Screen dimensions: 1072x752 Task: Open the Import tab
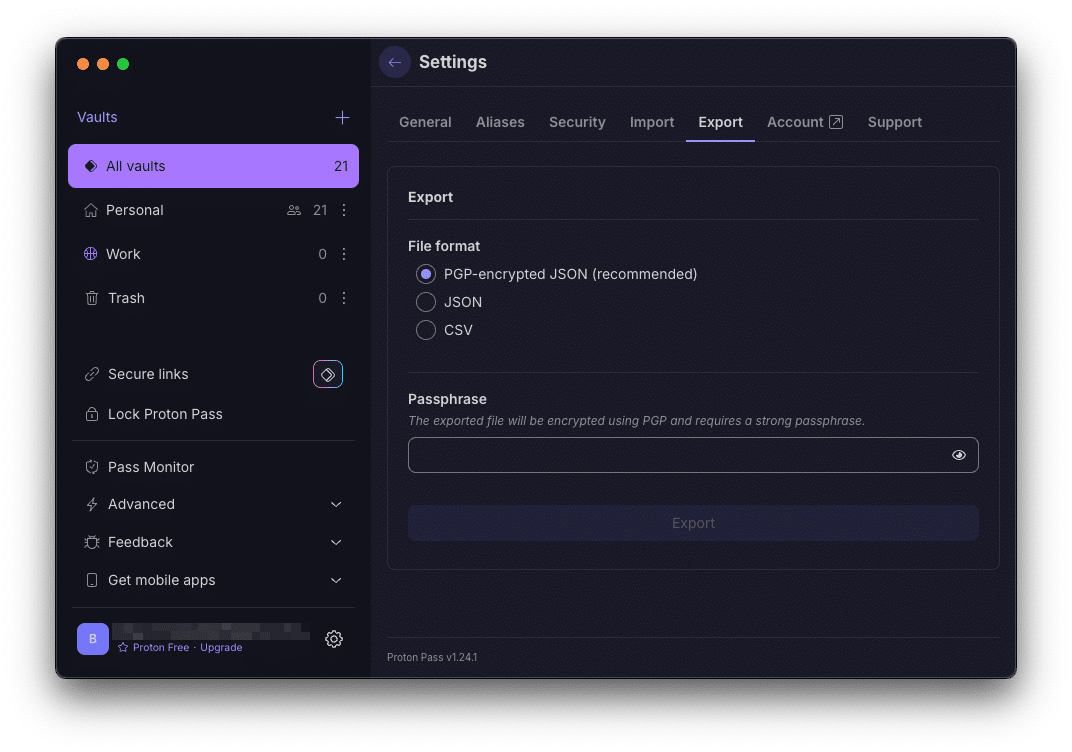coord(652,122)
